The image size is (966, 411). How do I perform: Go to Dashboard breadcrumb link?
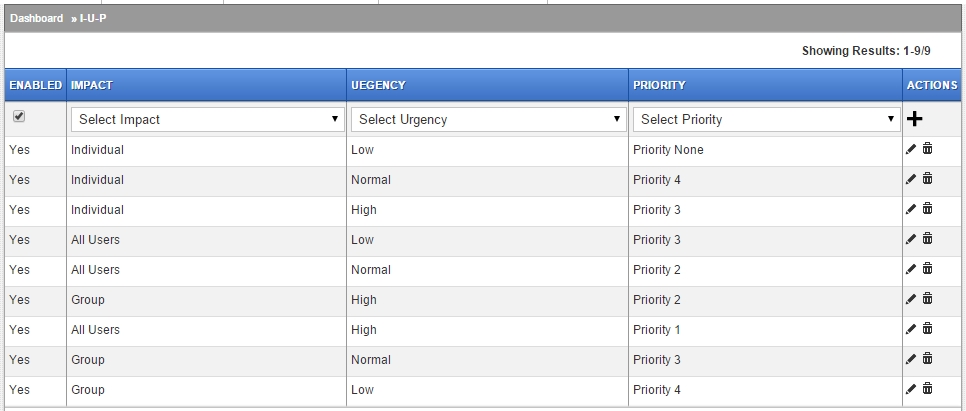pos(36,18)
